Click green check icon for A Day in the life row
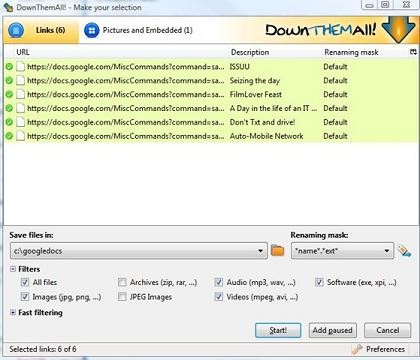The height and width of the screenshot is (360, 420). 9,108
